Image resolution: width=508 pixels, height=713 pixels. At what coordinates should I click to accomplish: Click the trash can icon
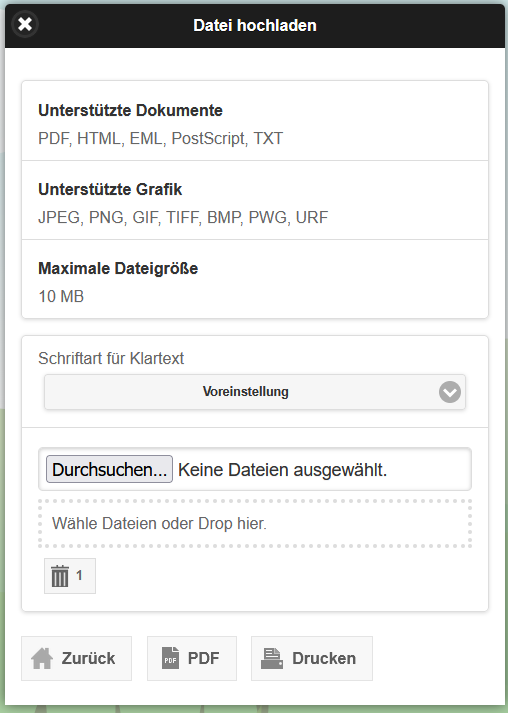[60, 576]
